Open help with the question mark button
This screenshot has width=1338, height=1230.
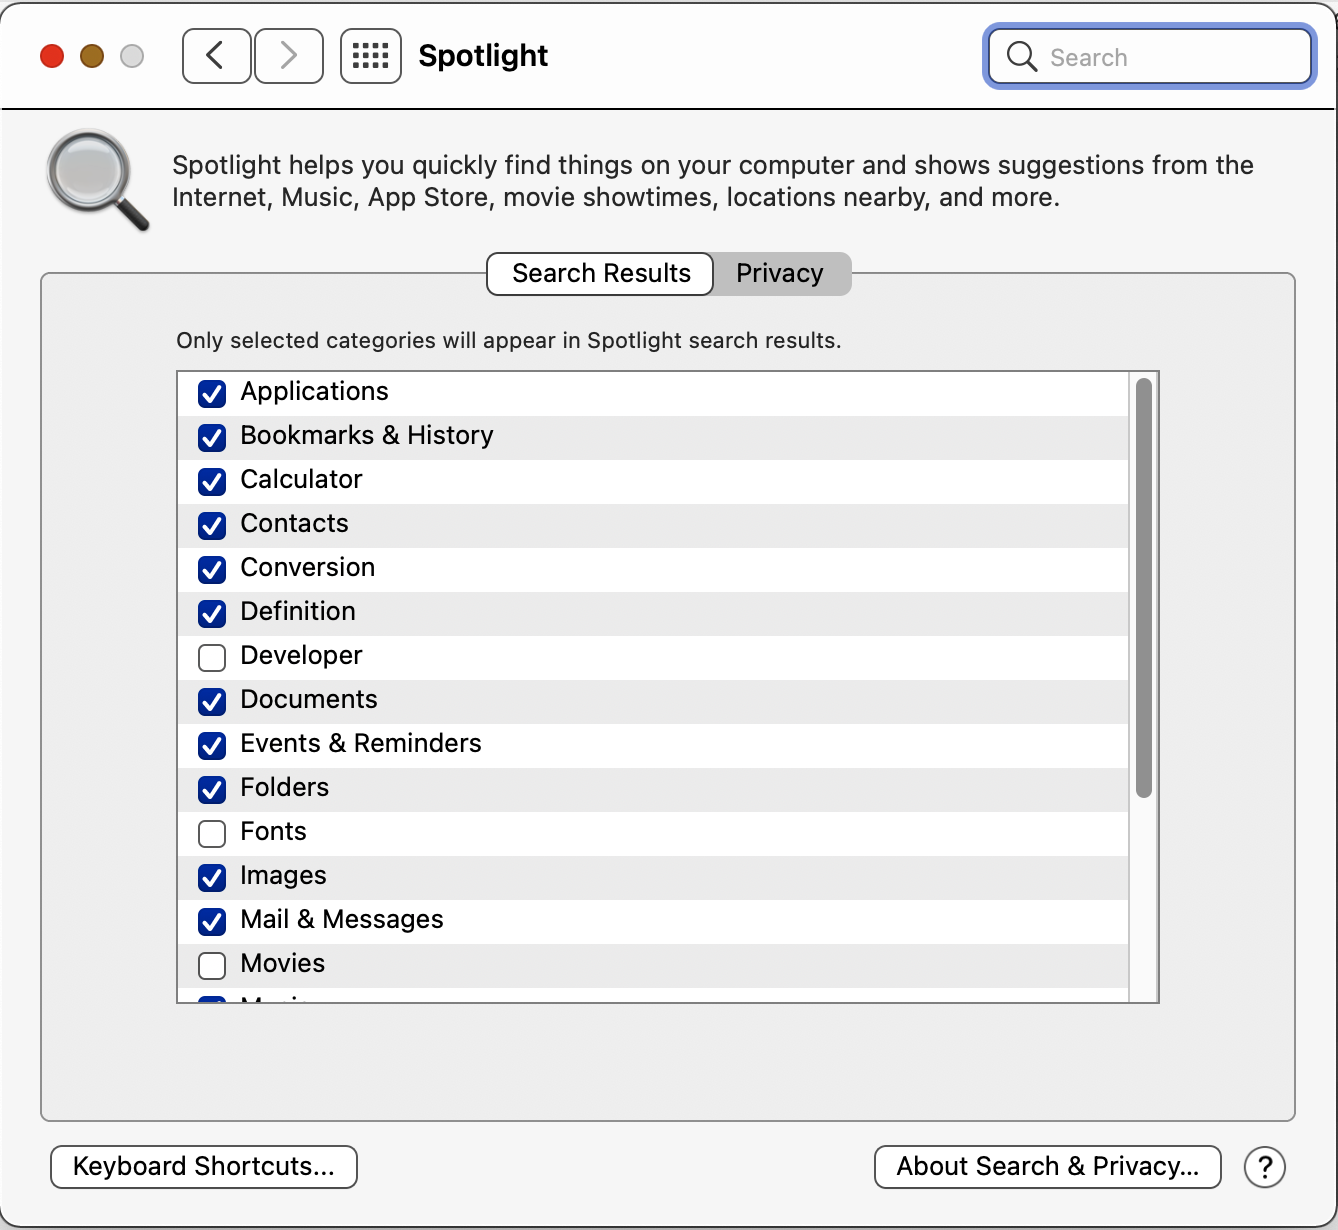1264,1167
